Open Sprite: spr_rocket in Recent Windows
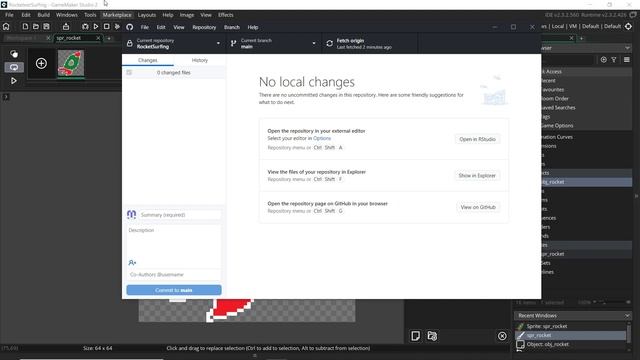This screenshot has height=360, width=640. [x=571, y=326]
